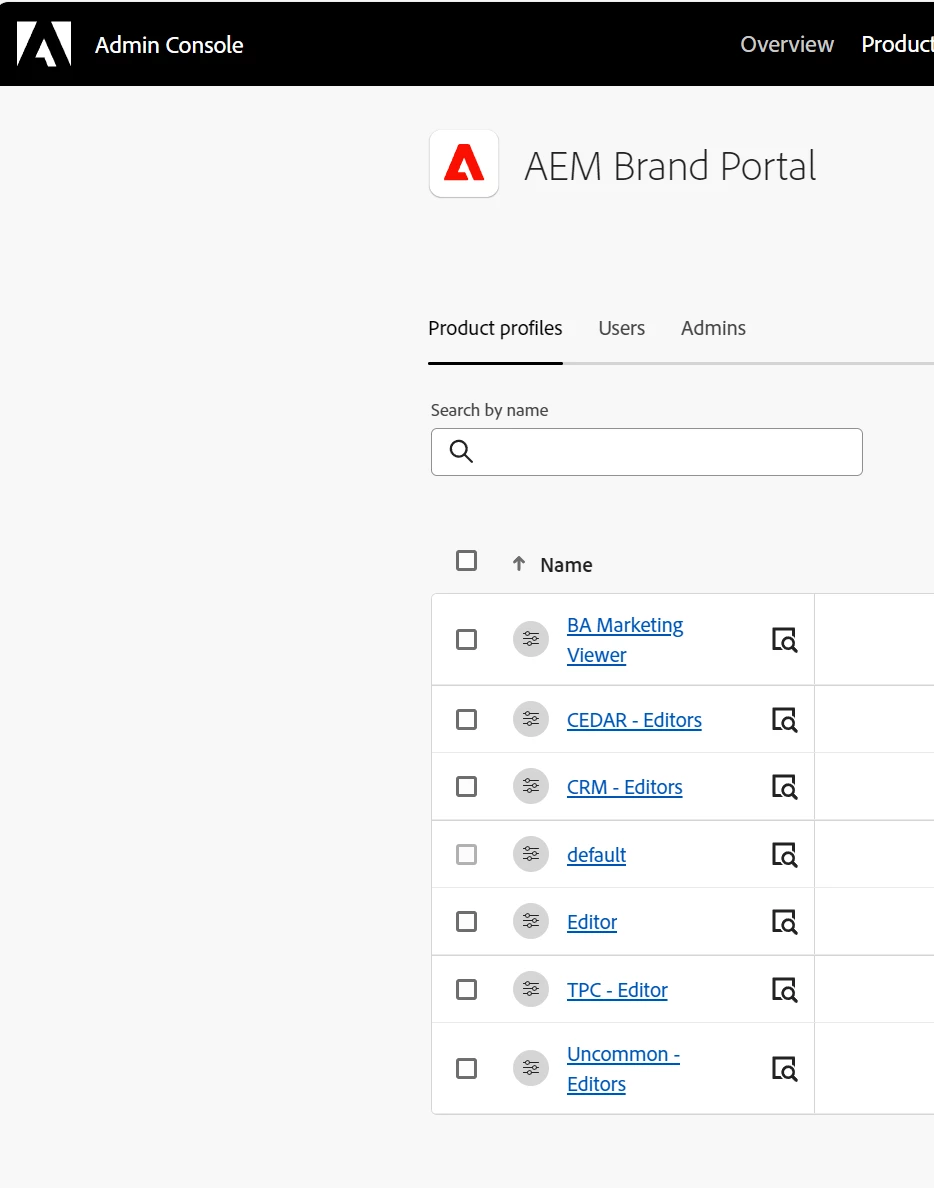Select the Product profiles tab
Image resolution: width=934 pixels, height=1188 pixels.
pos(495,328)
